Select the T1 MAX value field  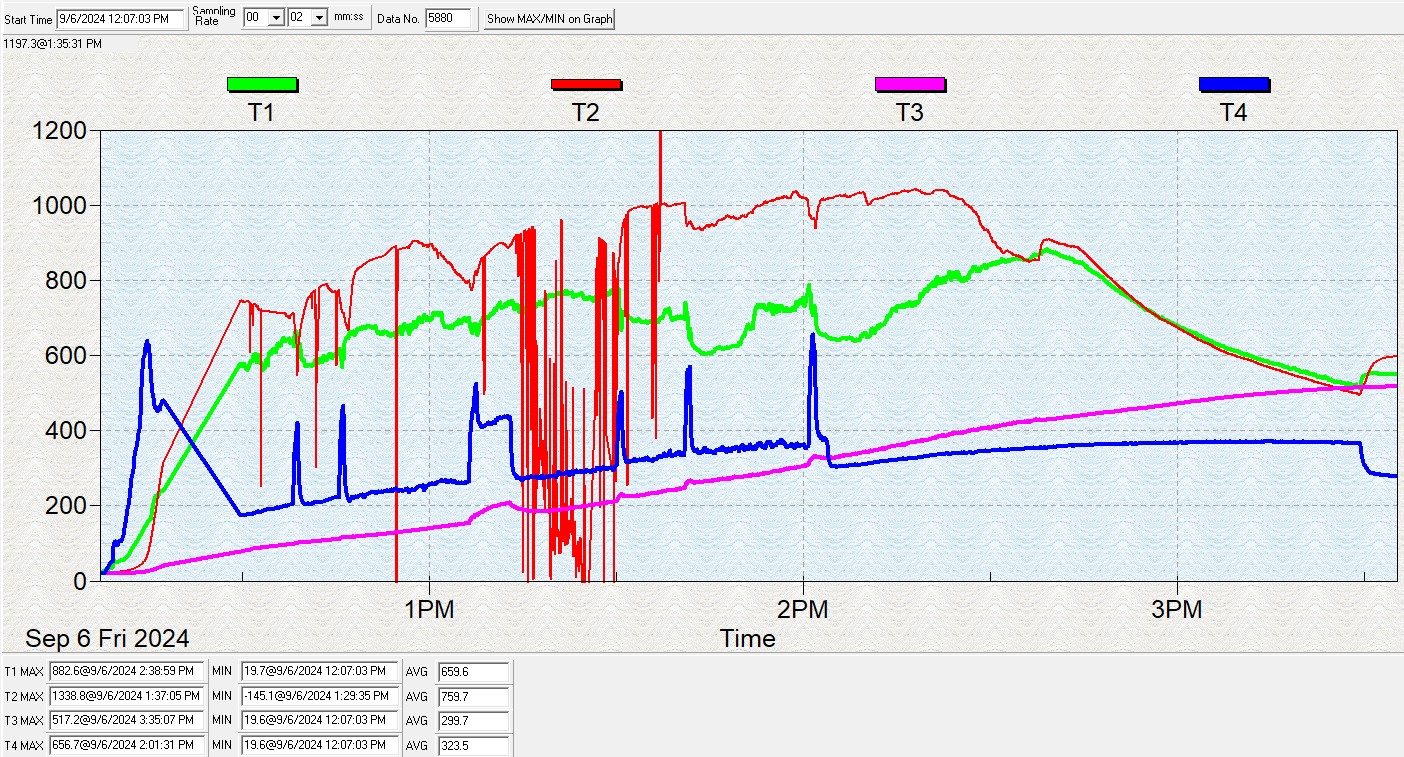(127, 671)
